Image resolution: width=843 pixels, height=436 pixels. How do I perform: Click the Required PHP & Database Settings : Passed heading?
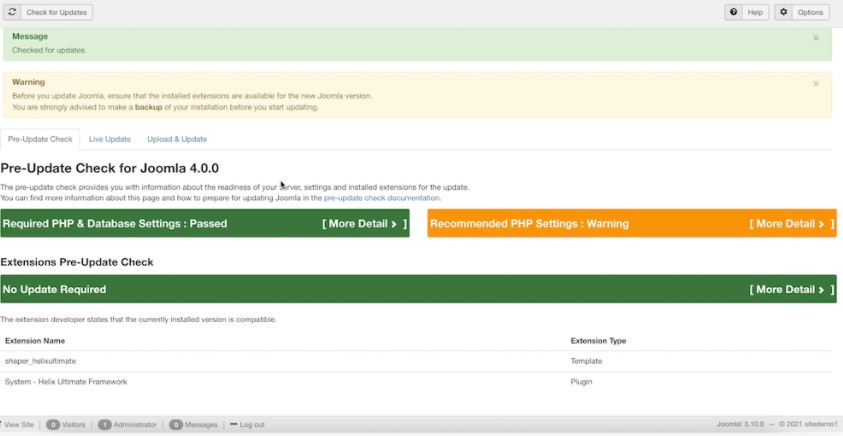pos(115,224)
